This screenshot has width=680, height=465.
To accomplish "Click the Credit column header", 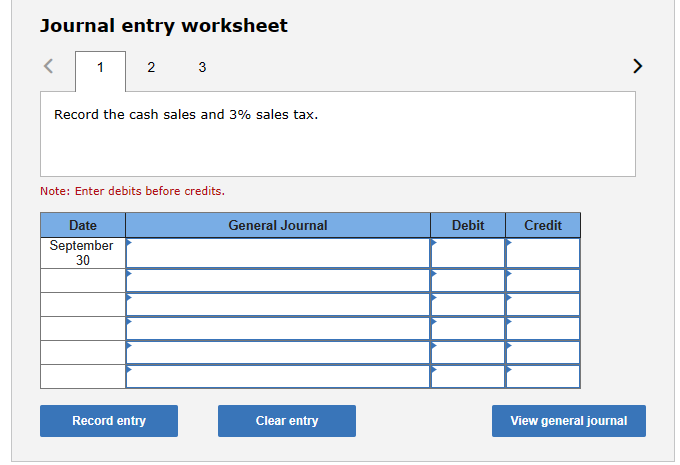I will 543,225.
